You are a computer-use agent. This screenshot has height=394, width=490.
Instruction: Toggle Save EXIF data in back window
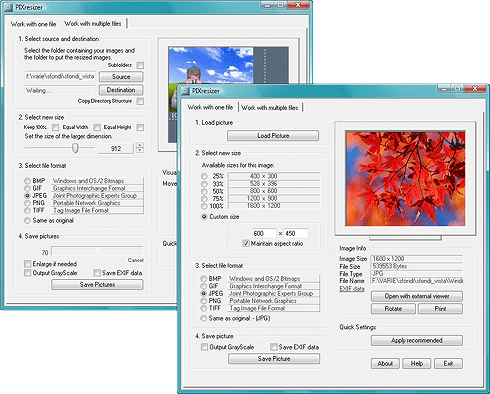97,273
